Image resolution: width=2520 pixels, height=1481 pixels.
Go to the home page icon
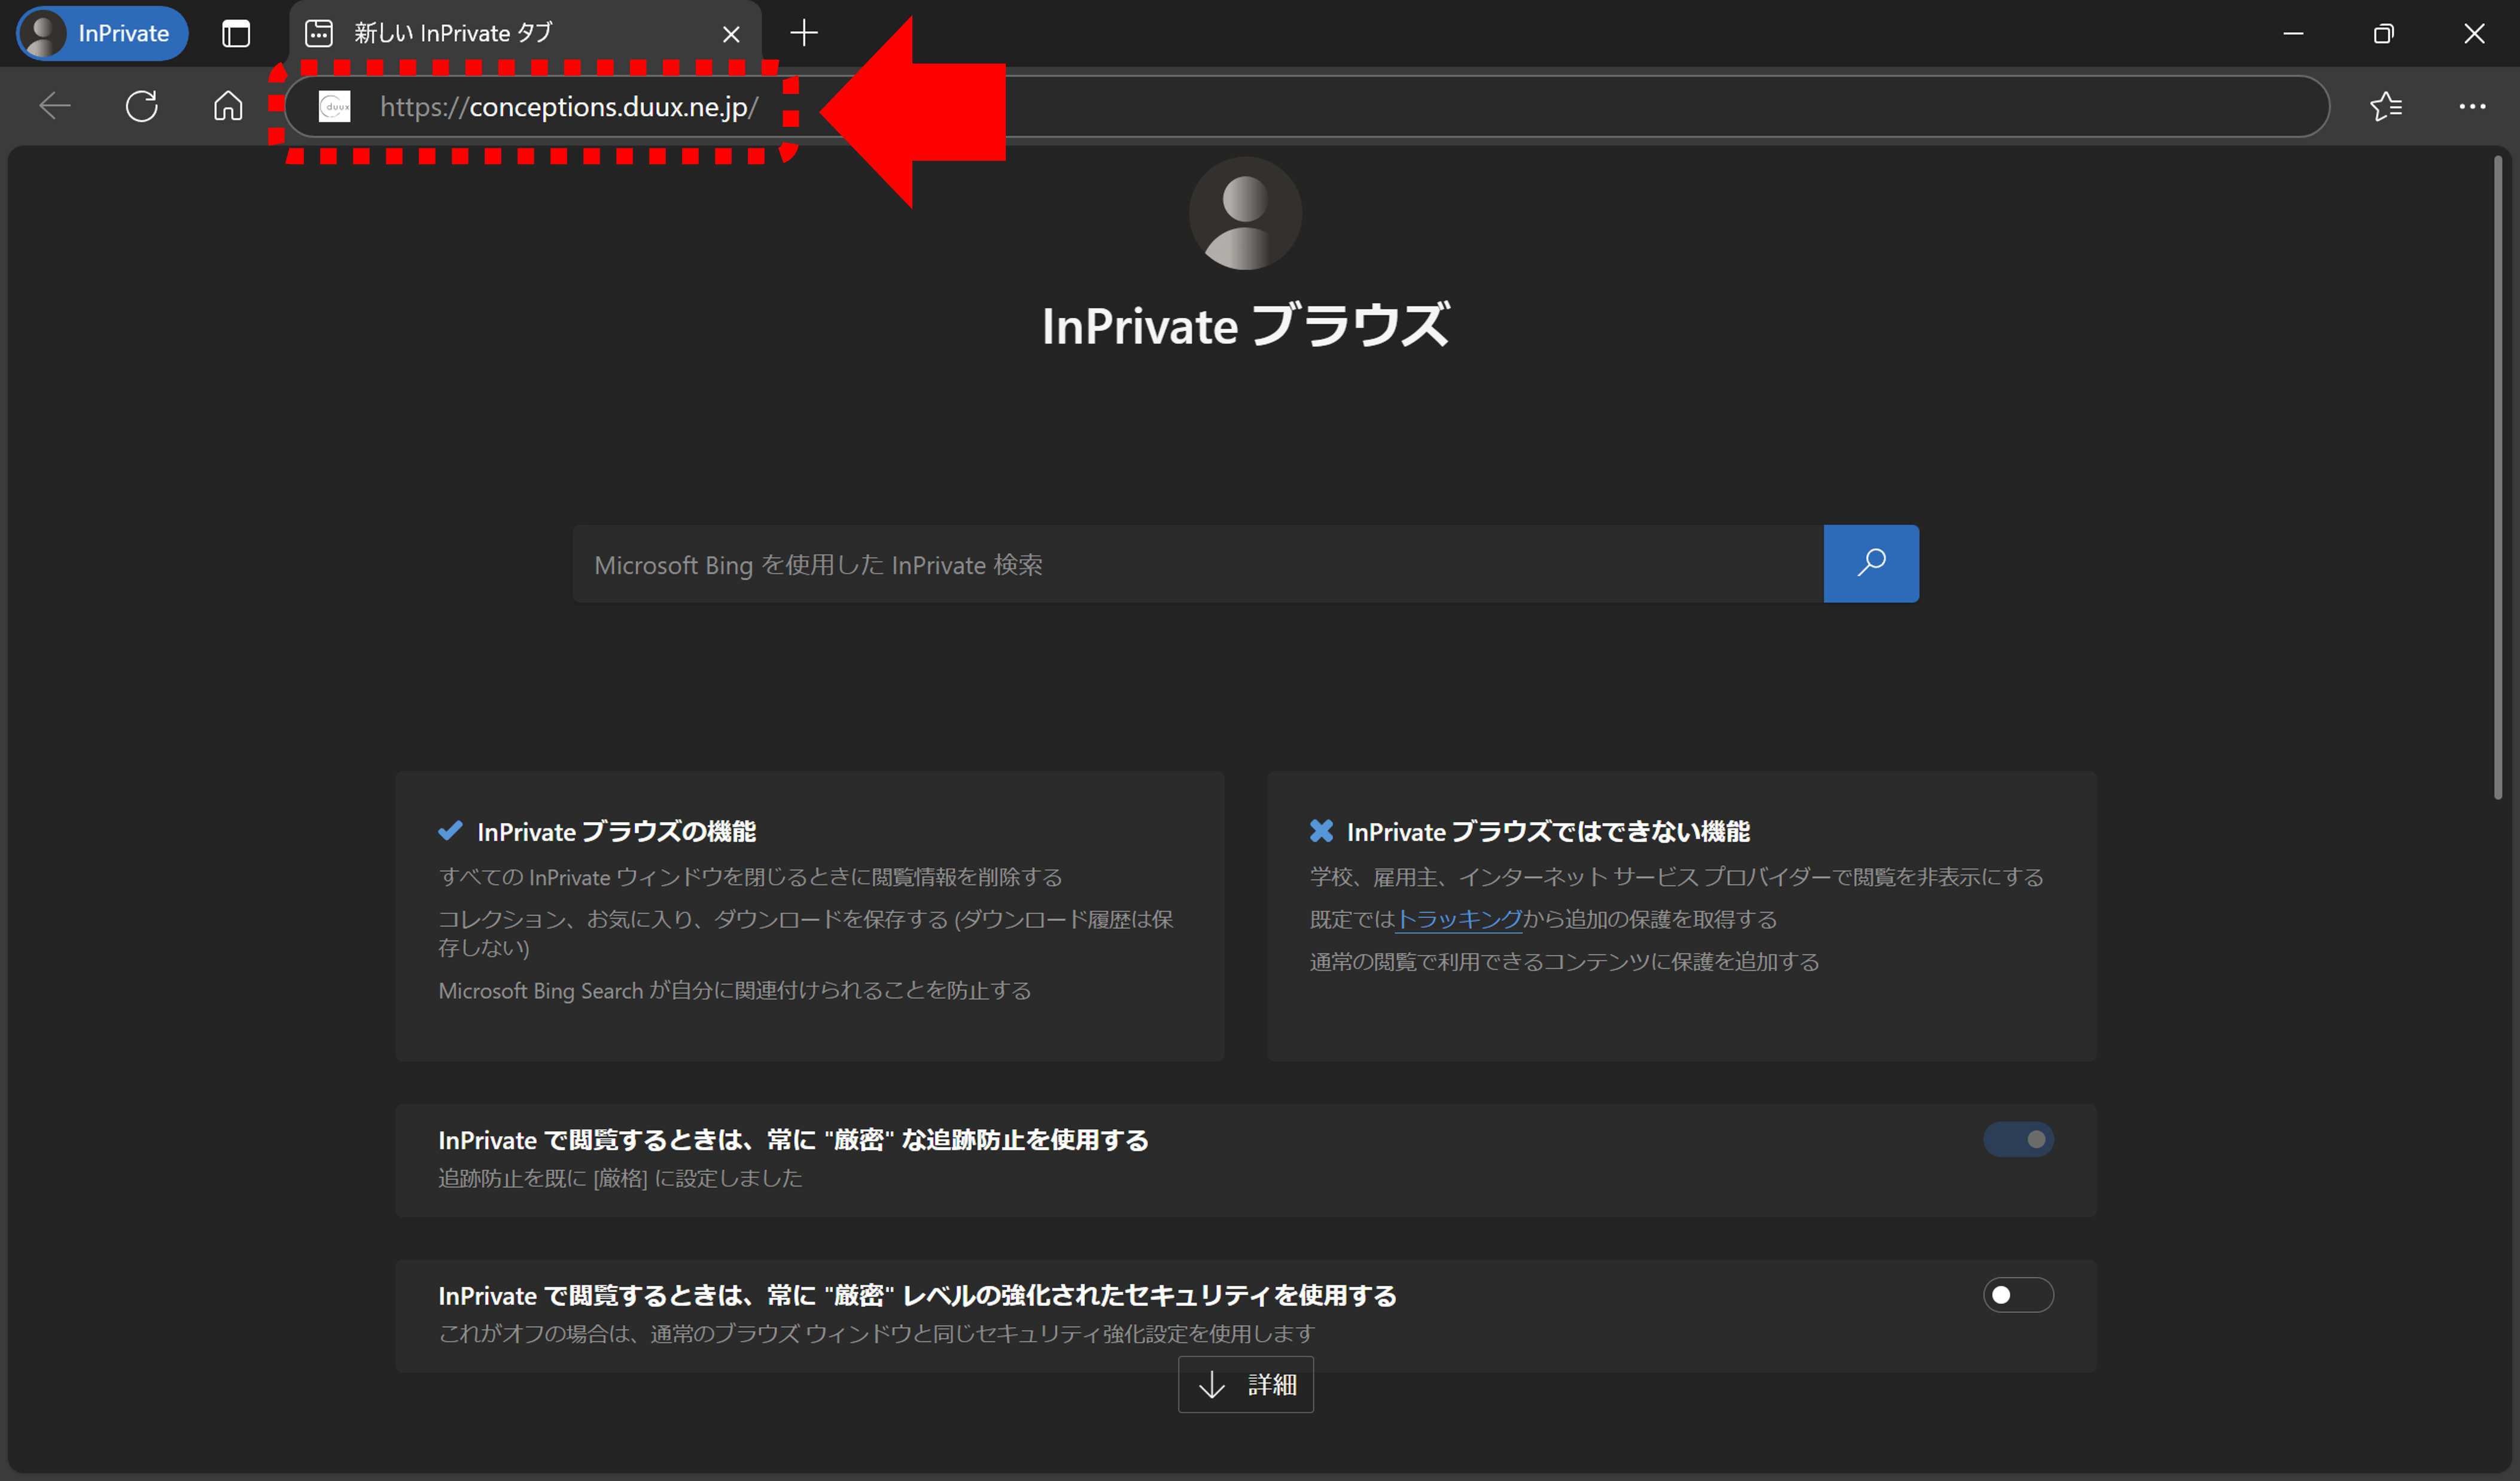(x=228, y=106)
